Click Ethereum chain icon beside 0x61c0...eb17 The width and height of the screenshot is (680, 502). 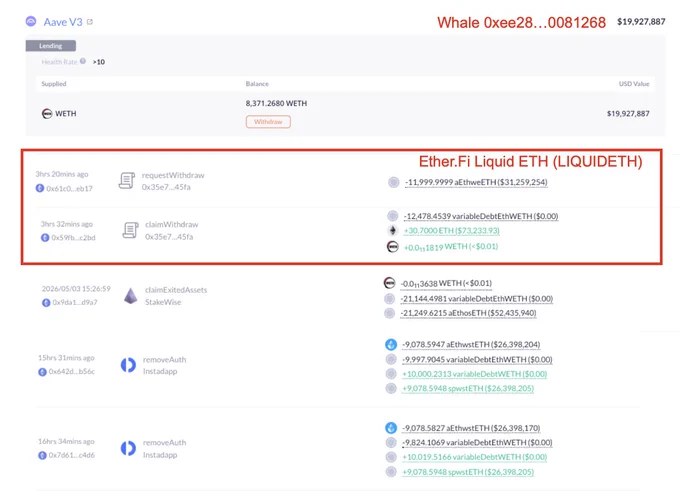pos(40,188)
